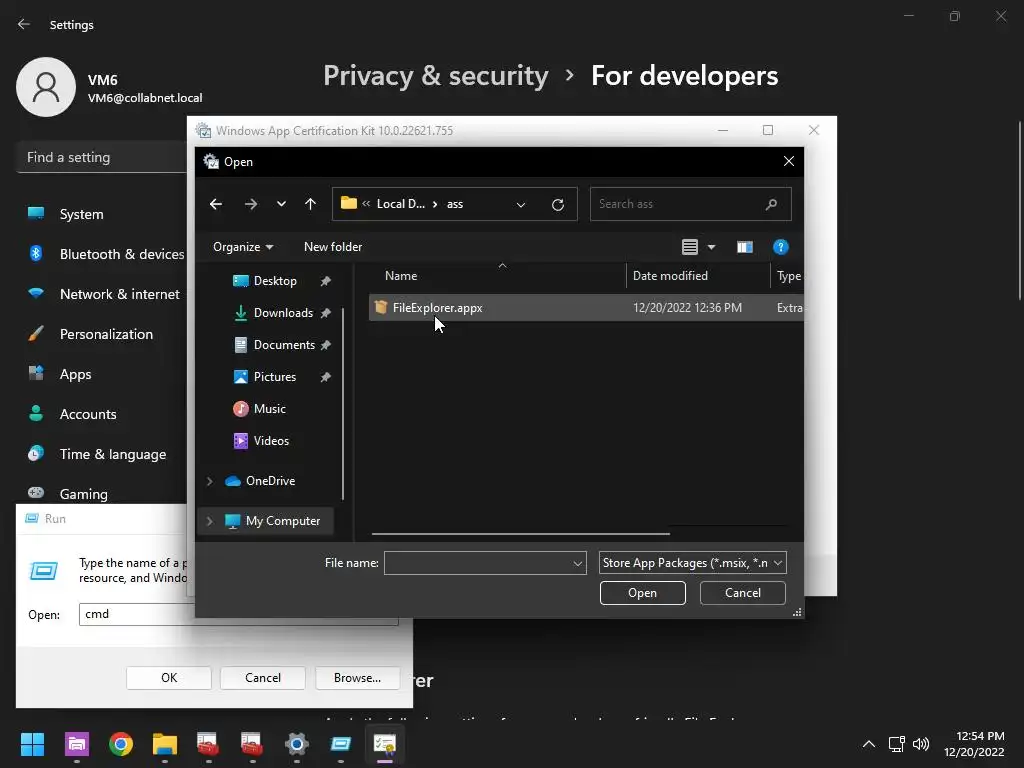This screenshot has height=768, width=1024.
Task: Expand the address bar path dropdown
Action: tap(520, 204)
